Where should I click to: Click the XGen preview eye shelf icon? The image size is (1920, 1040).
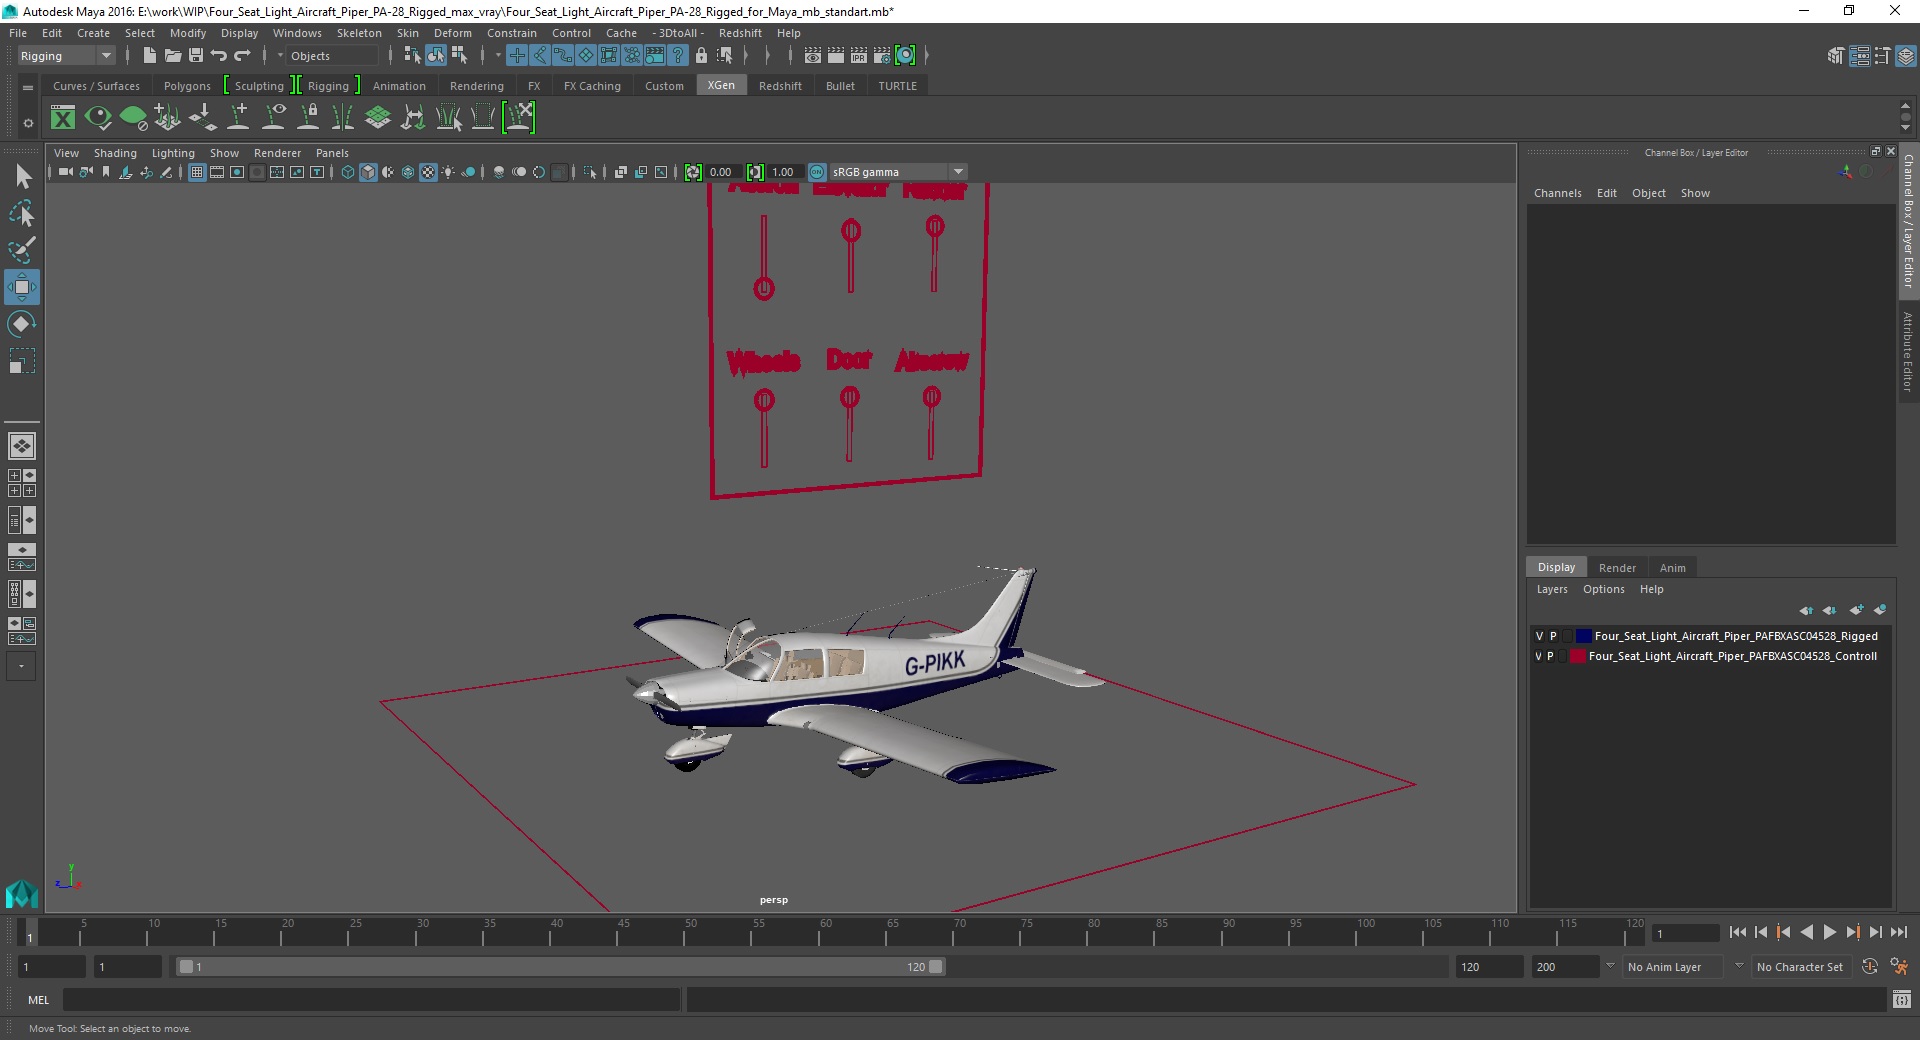(98, 118)
